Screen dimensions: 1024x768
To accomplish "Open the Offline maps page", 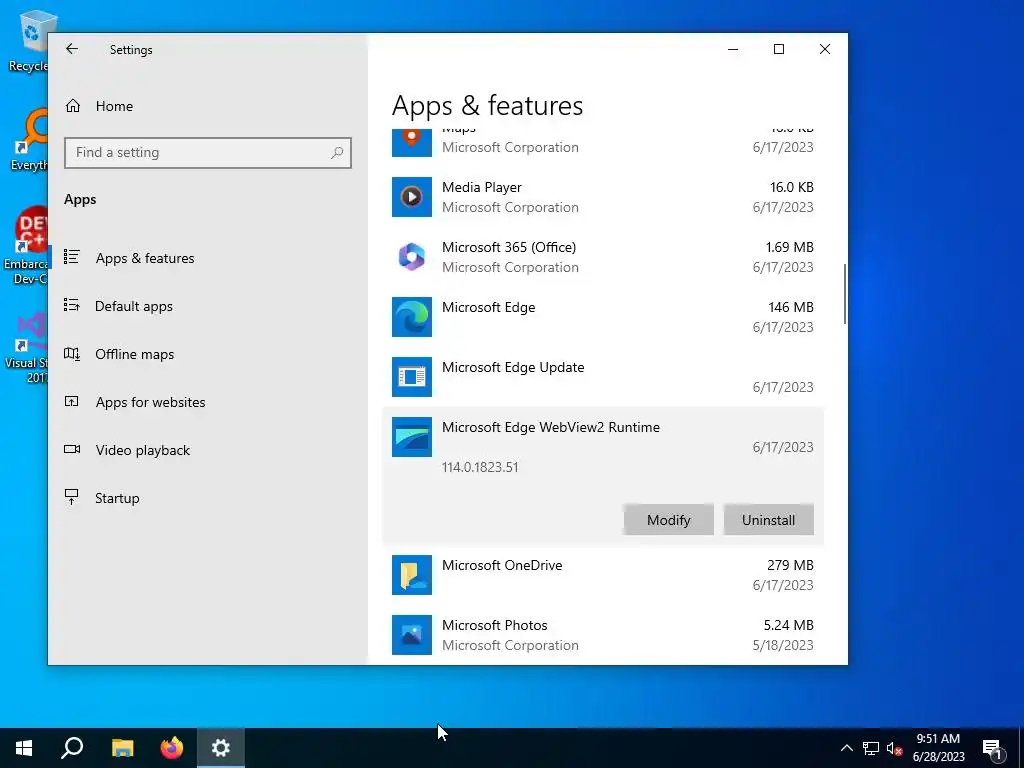I will click(x=135, y=354).
